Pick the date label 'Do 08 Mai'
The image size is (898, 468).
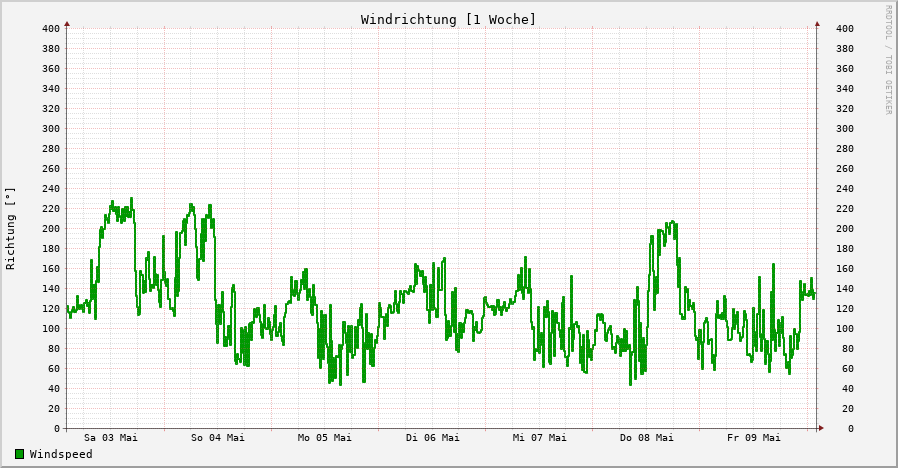[x=647, y=438]
